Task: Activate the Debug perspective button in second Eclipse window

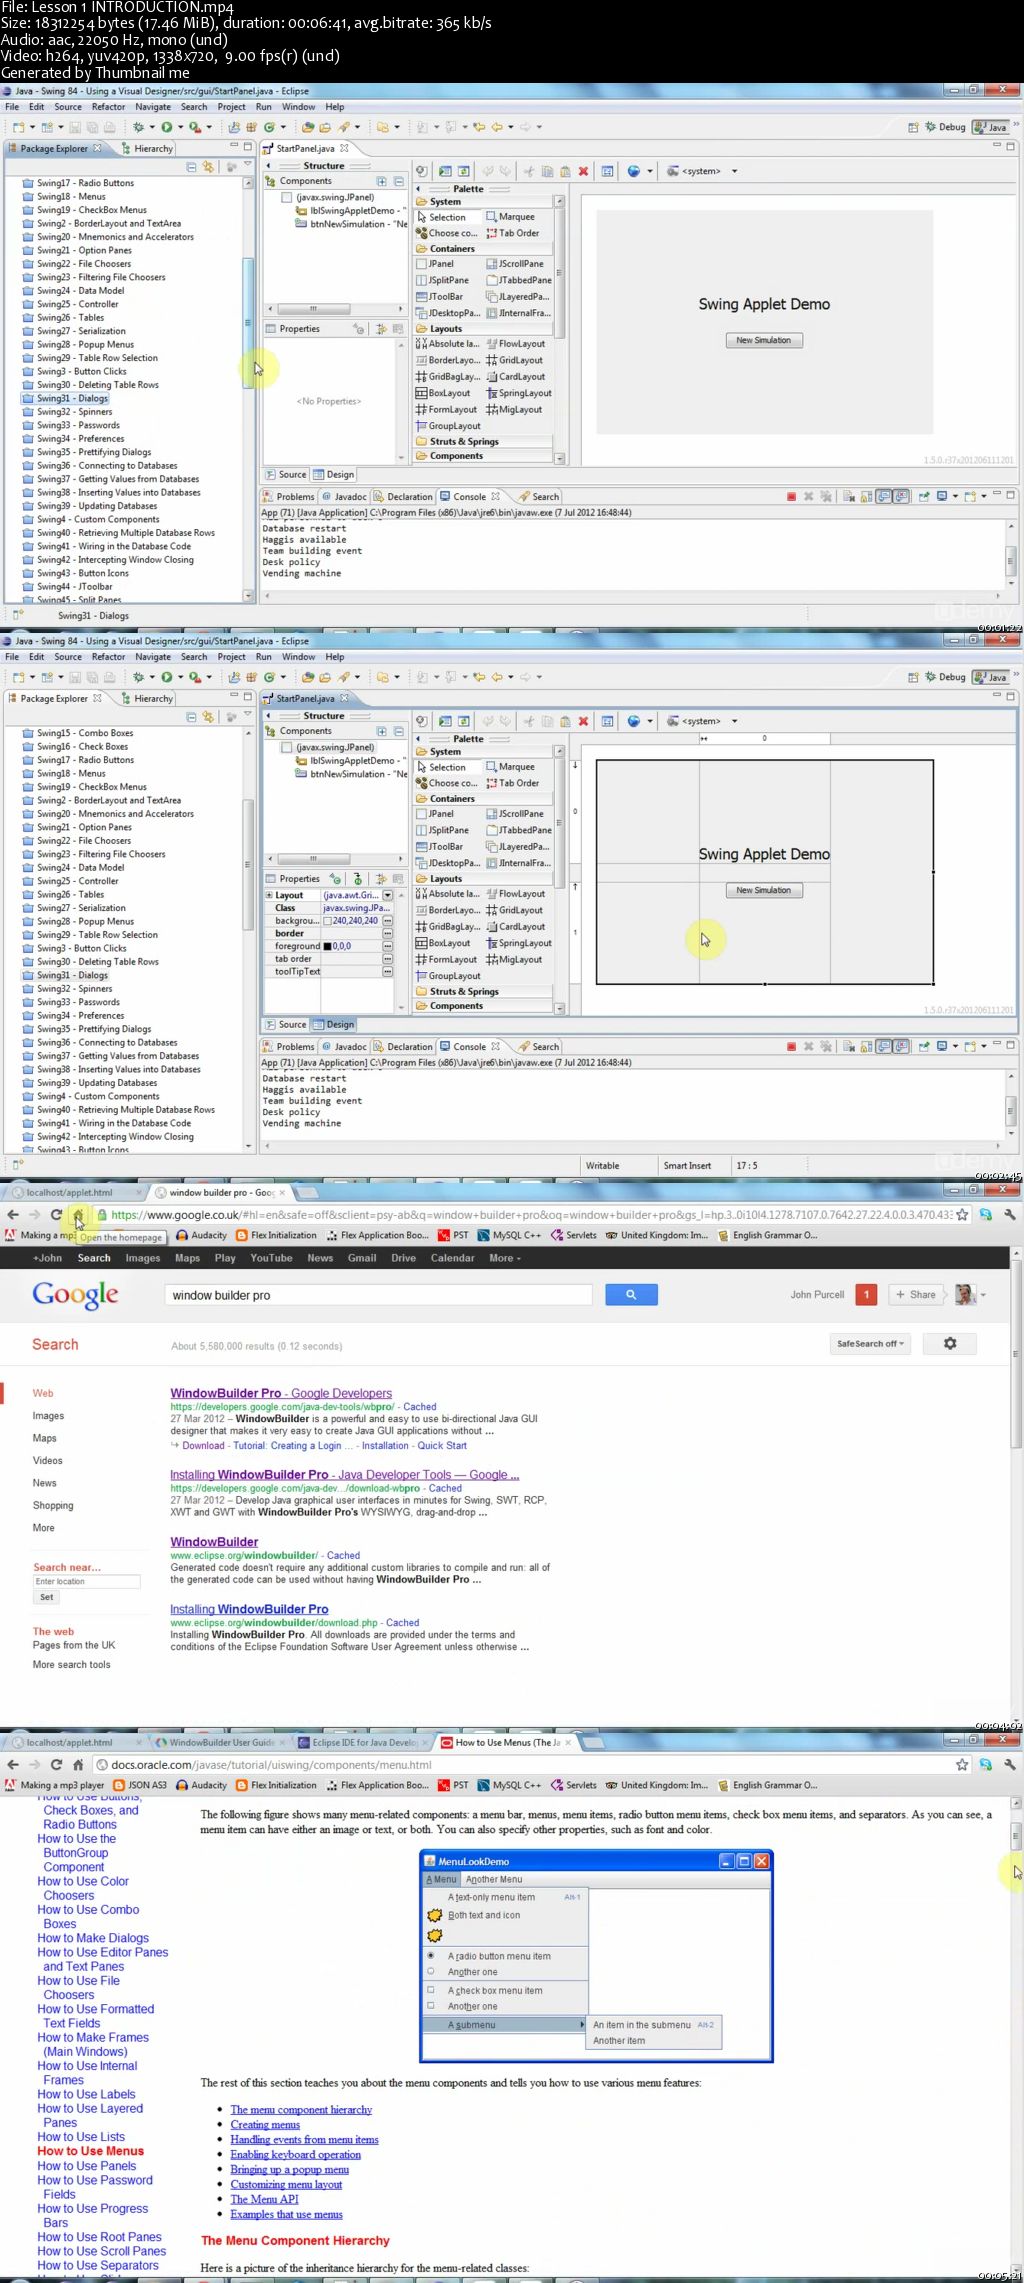Action: pyautogui.click(x=945, y=677)
